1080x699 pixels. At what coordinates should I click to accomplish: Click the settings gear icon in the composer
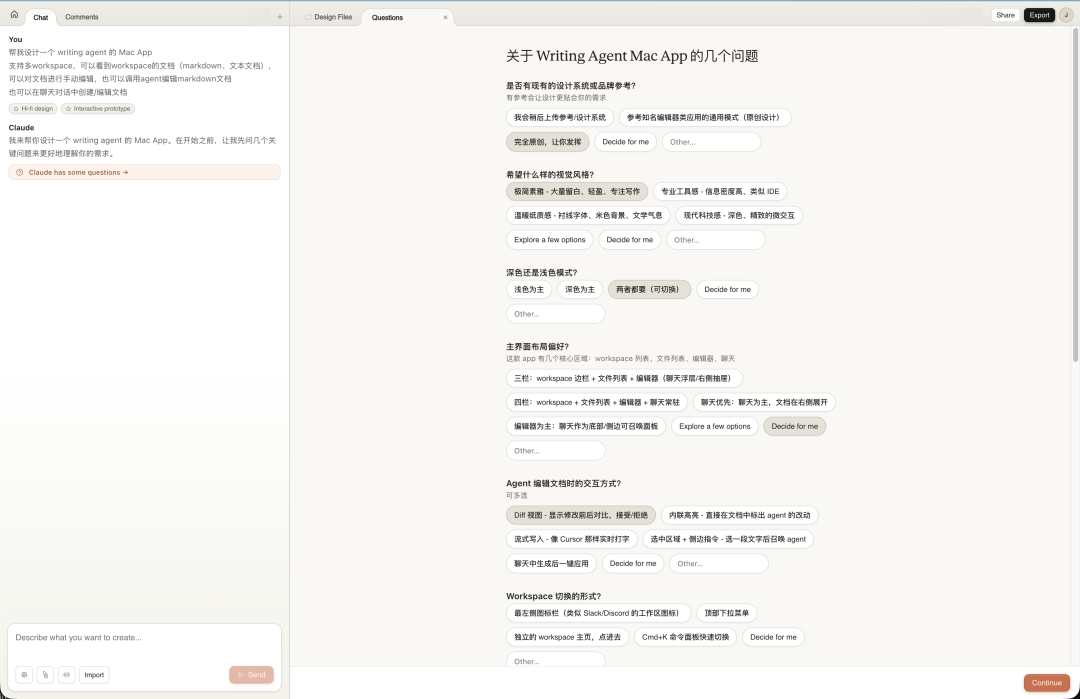click(x=25, y=675)
